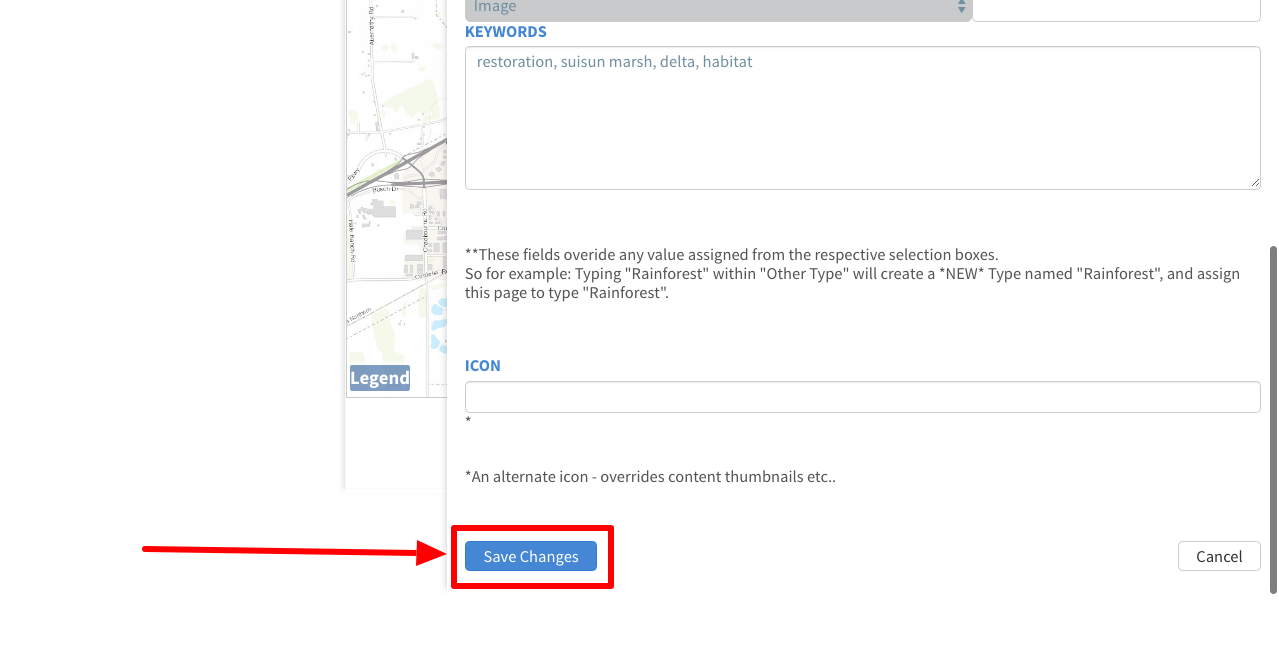The height and width of the screenshot is (649, 1279).
Task: Click the alternate icon help note
Action: [650, 477]
